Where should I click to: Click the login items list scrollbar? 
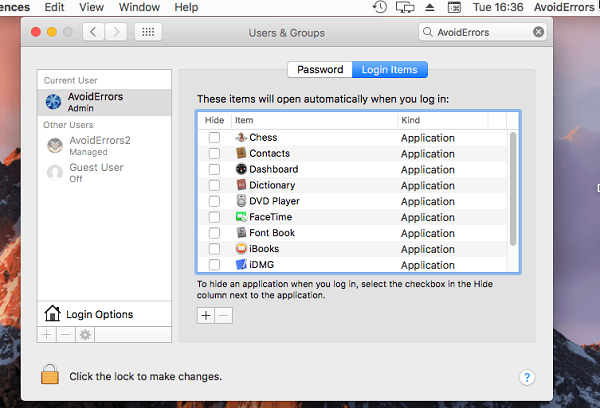pos(513,189)
